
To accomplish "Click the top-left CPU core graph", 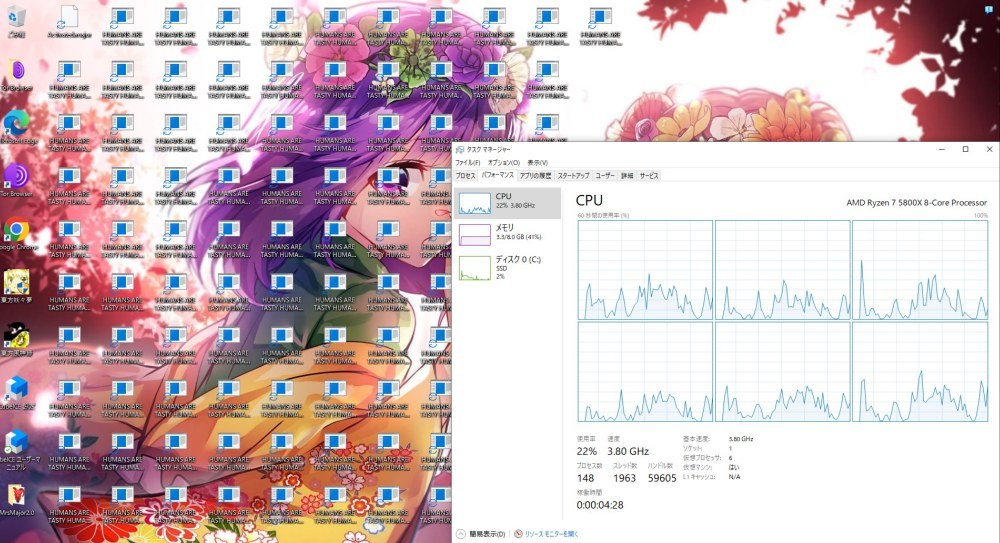I will point(645,270).
